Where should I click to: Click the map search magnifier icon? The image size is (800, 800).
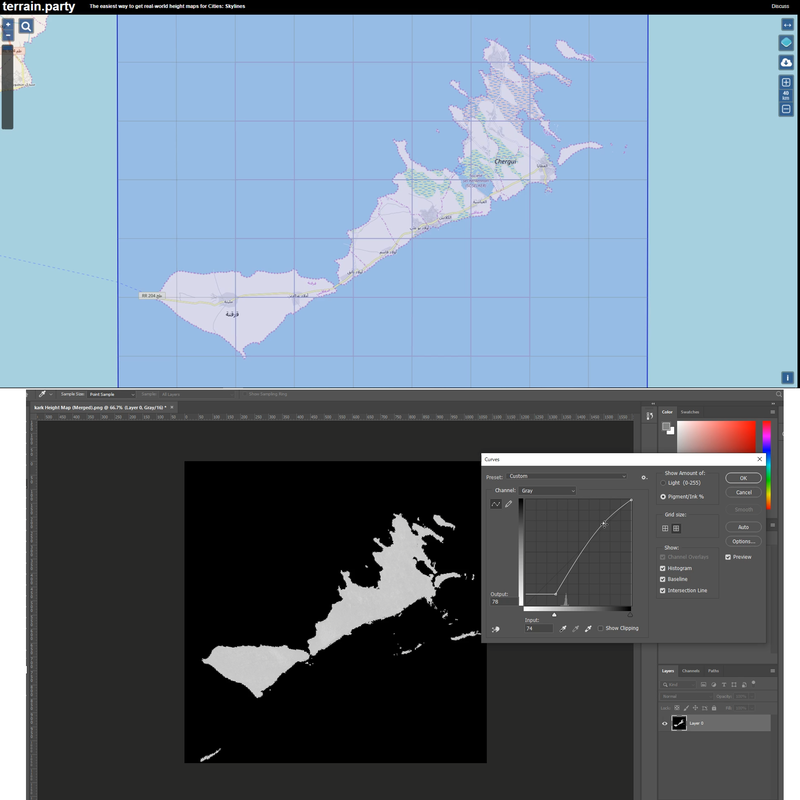[26, 26]
